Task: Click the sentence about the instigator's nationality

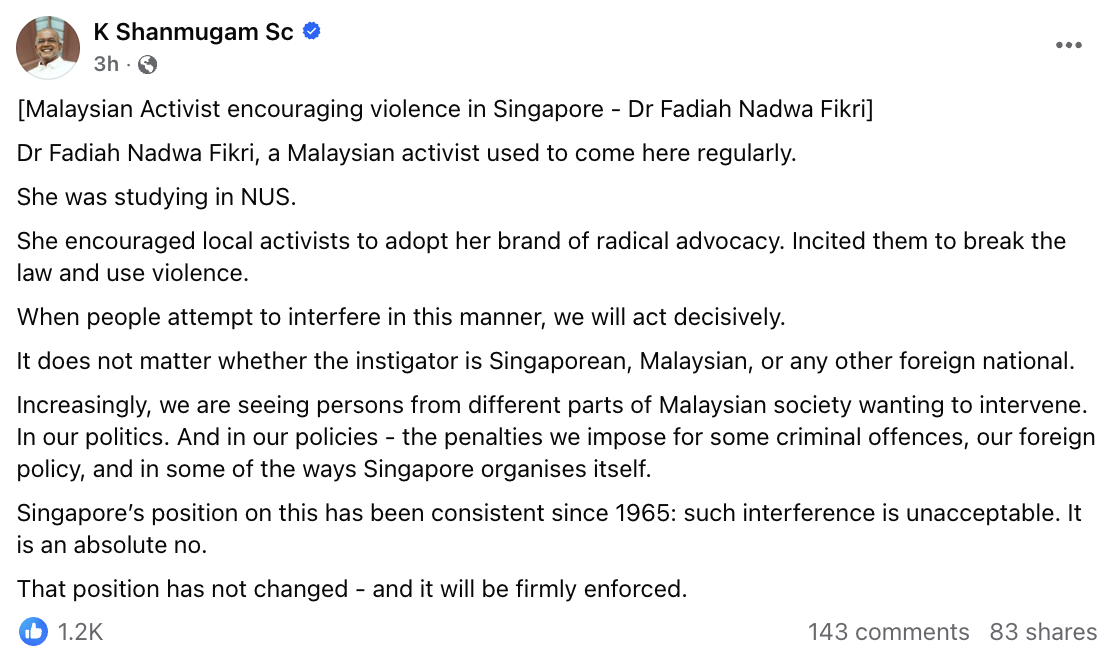Action: [x=545, y=361]
